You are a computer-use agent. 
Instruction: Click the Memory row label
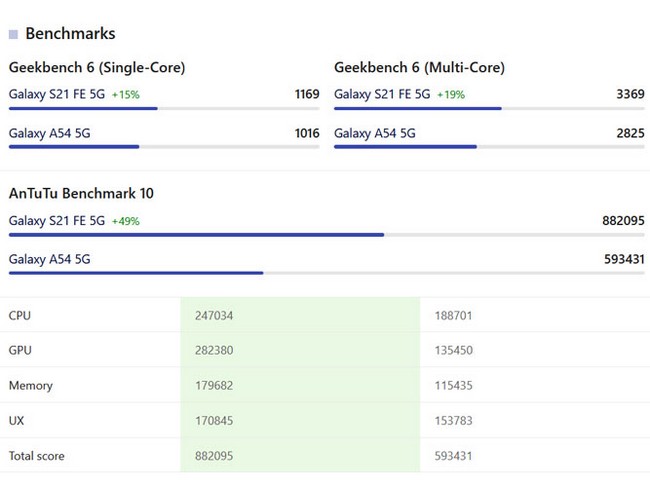coord(31,386)
